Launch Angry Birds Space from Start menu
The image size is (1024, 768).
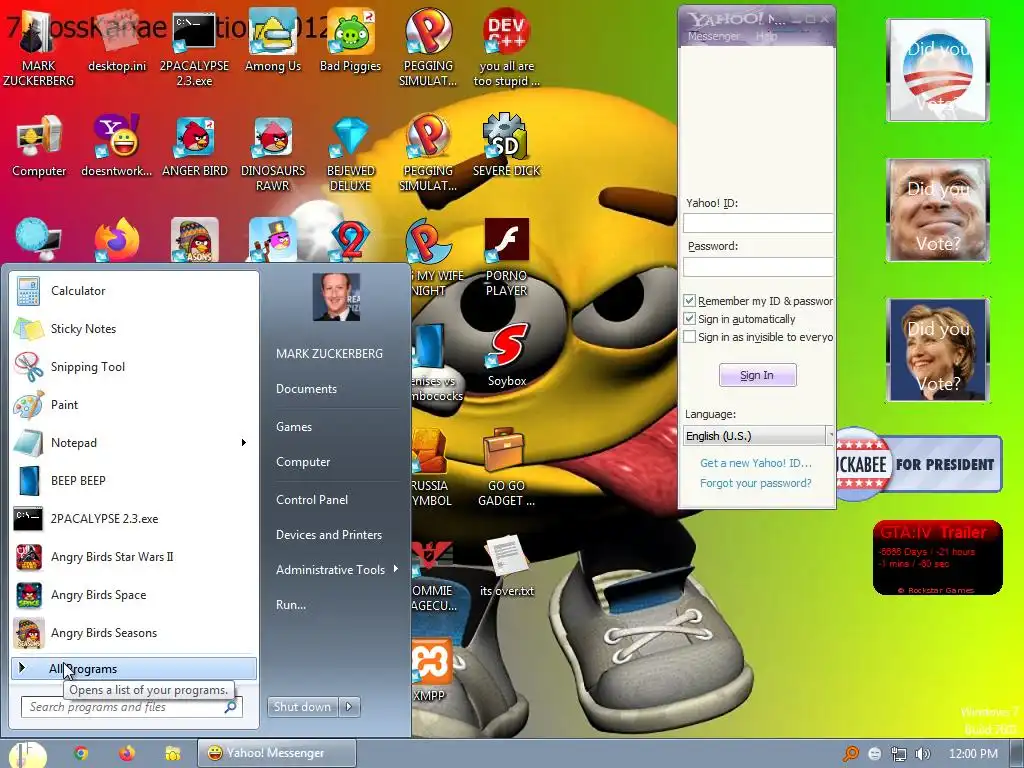(x=133, y=595)
